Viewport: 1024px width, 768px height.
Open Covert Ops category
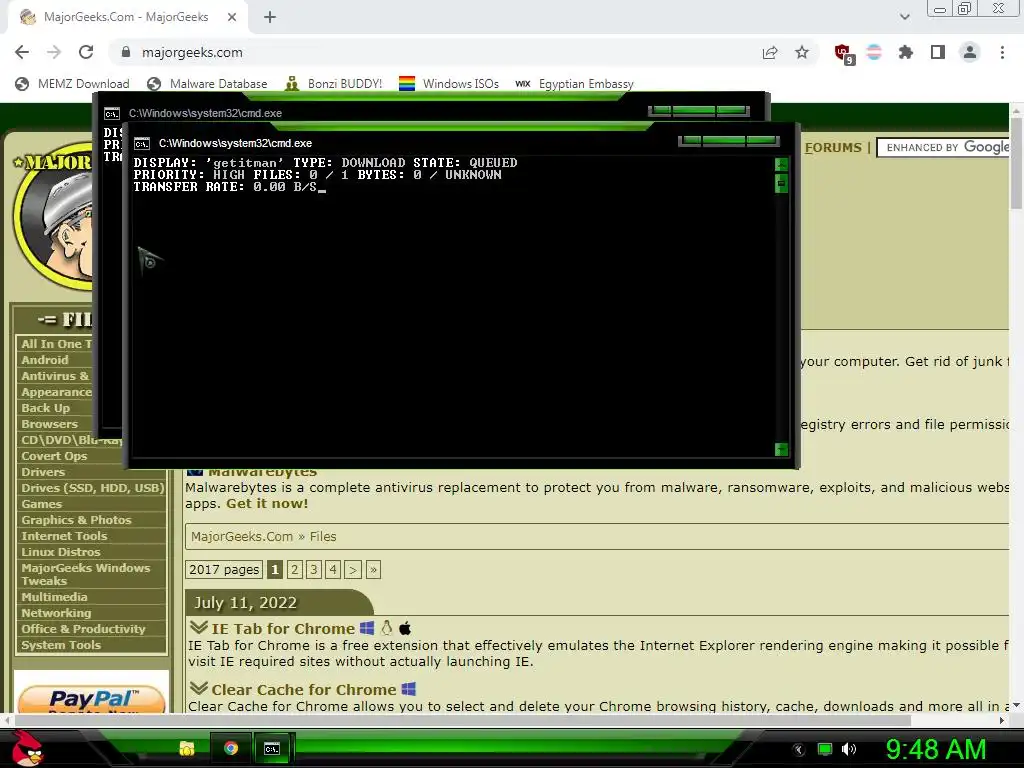[x=54, y=456]
